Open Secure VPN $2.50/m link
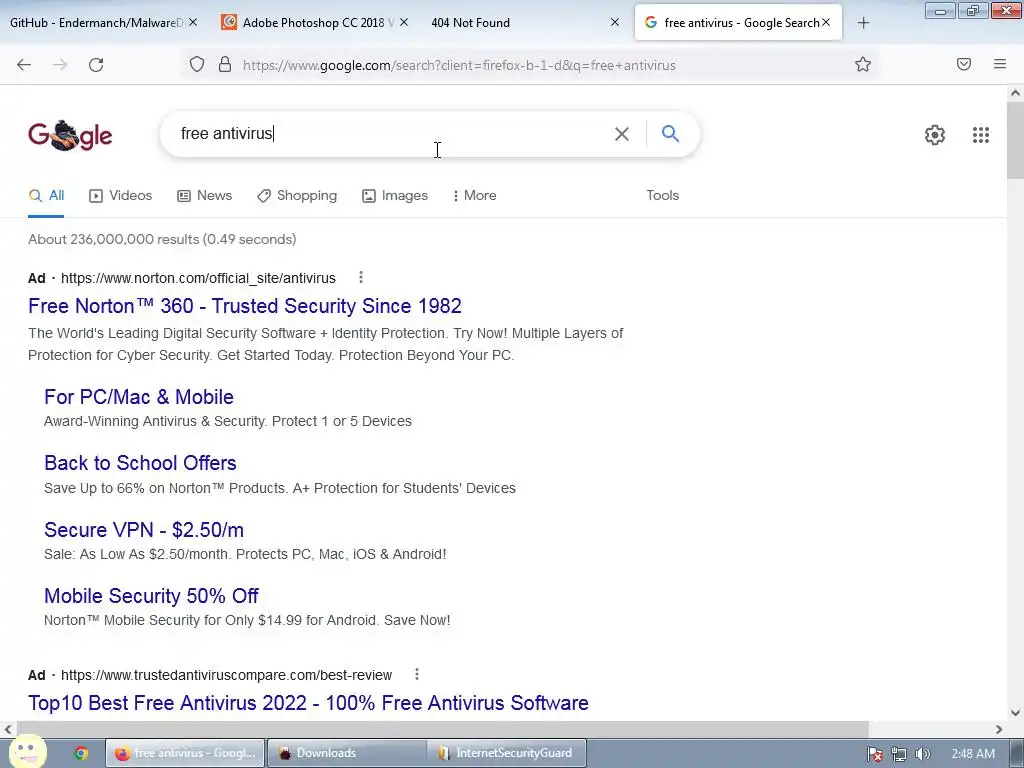The image size is (1024, 768). click(144, 530)
